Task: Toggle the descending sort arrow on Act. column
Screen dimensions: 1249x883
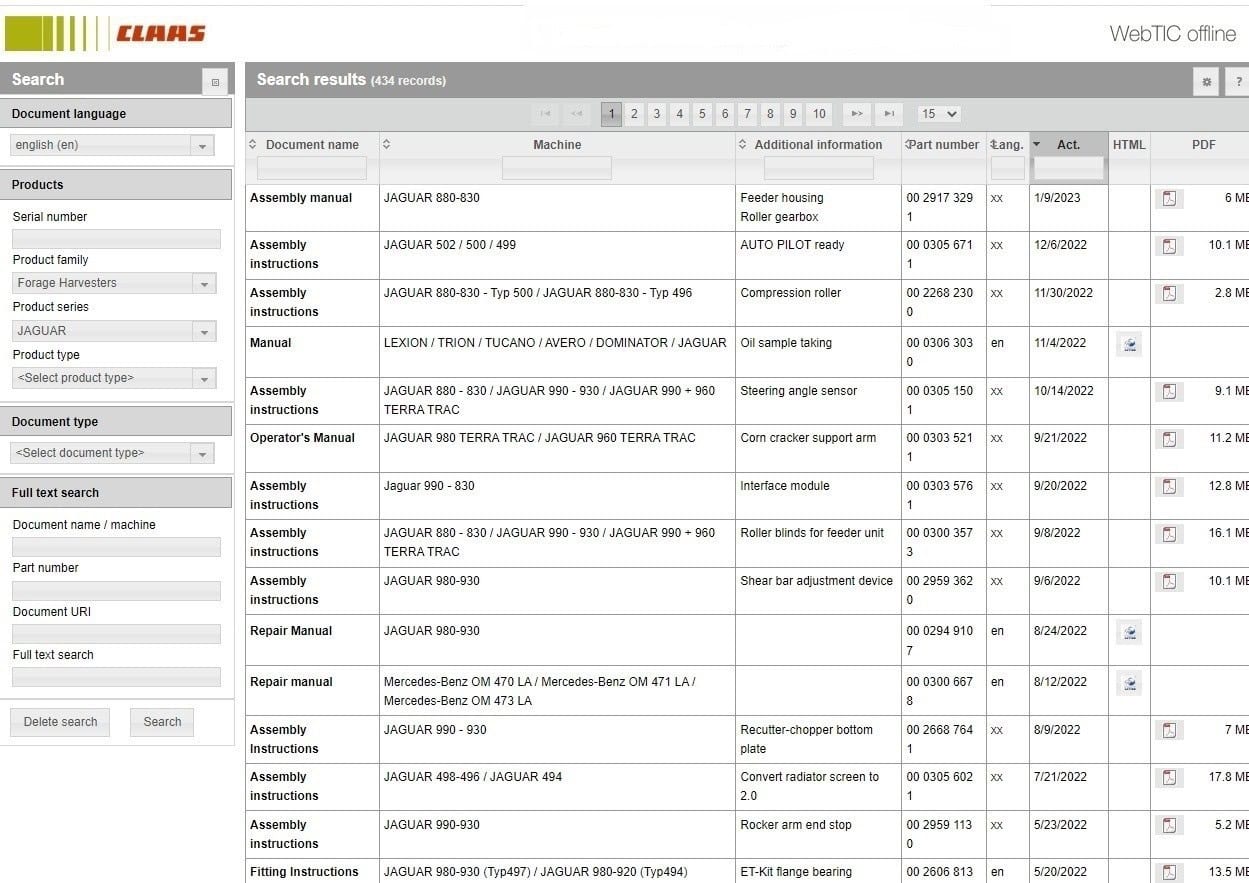Action: pyautogui.click(x=1037, y=144)
